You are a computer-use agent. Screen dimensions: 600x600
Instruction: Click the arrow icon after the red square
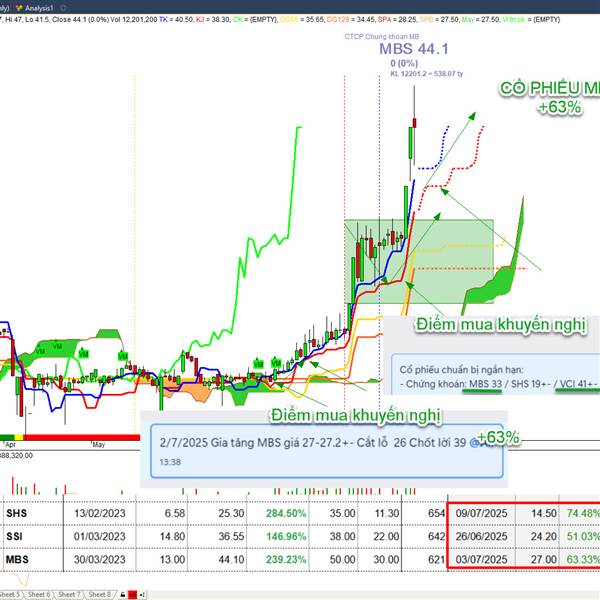click(142, 595)
